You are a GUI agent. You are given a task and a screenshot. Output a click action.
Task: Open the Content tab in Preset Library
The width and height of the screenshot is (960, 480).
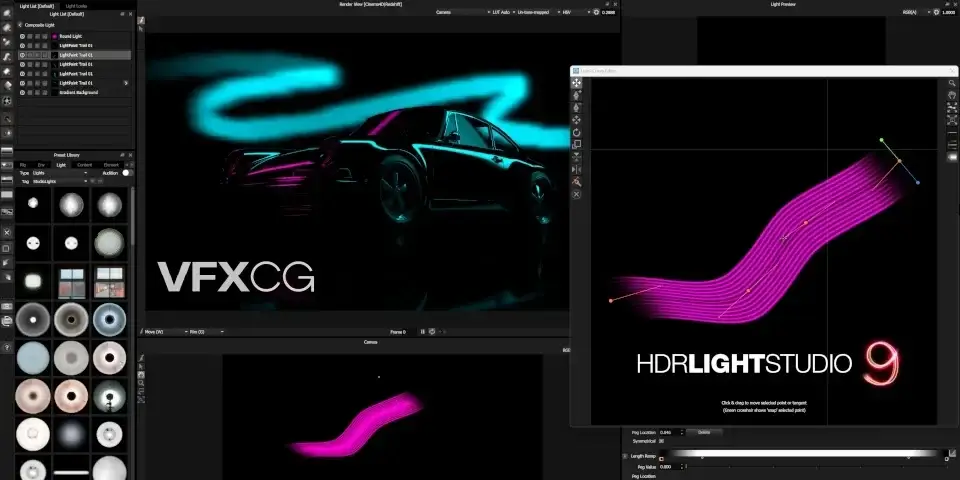tap(84, 165)
